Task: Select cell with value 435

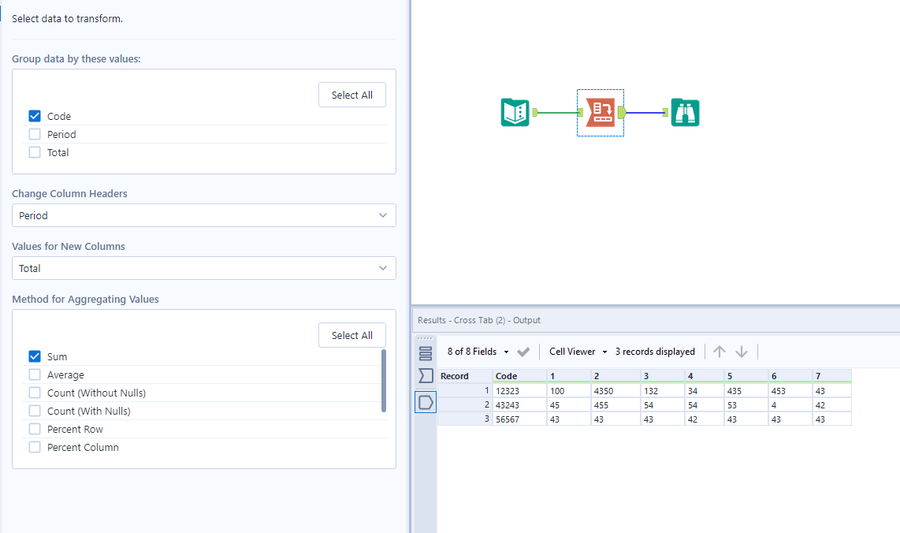Action: [x=746, y=391]
